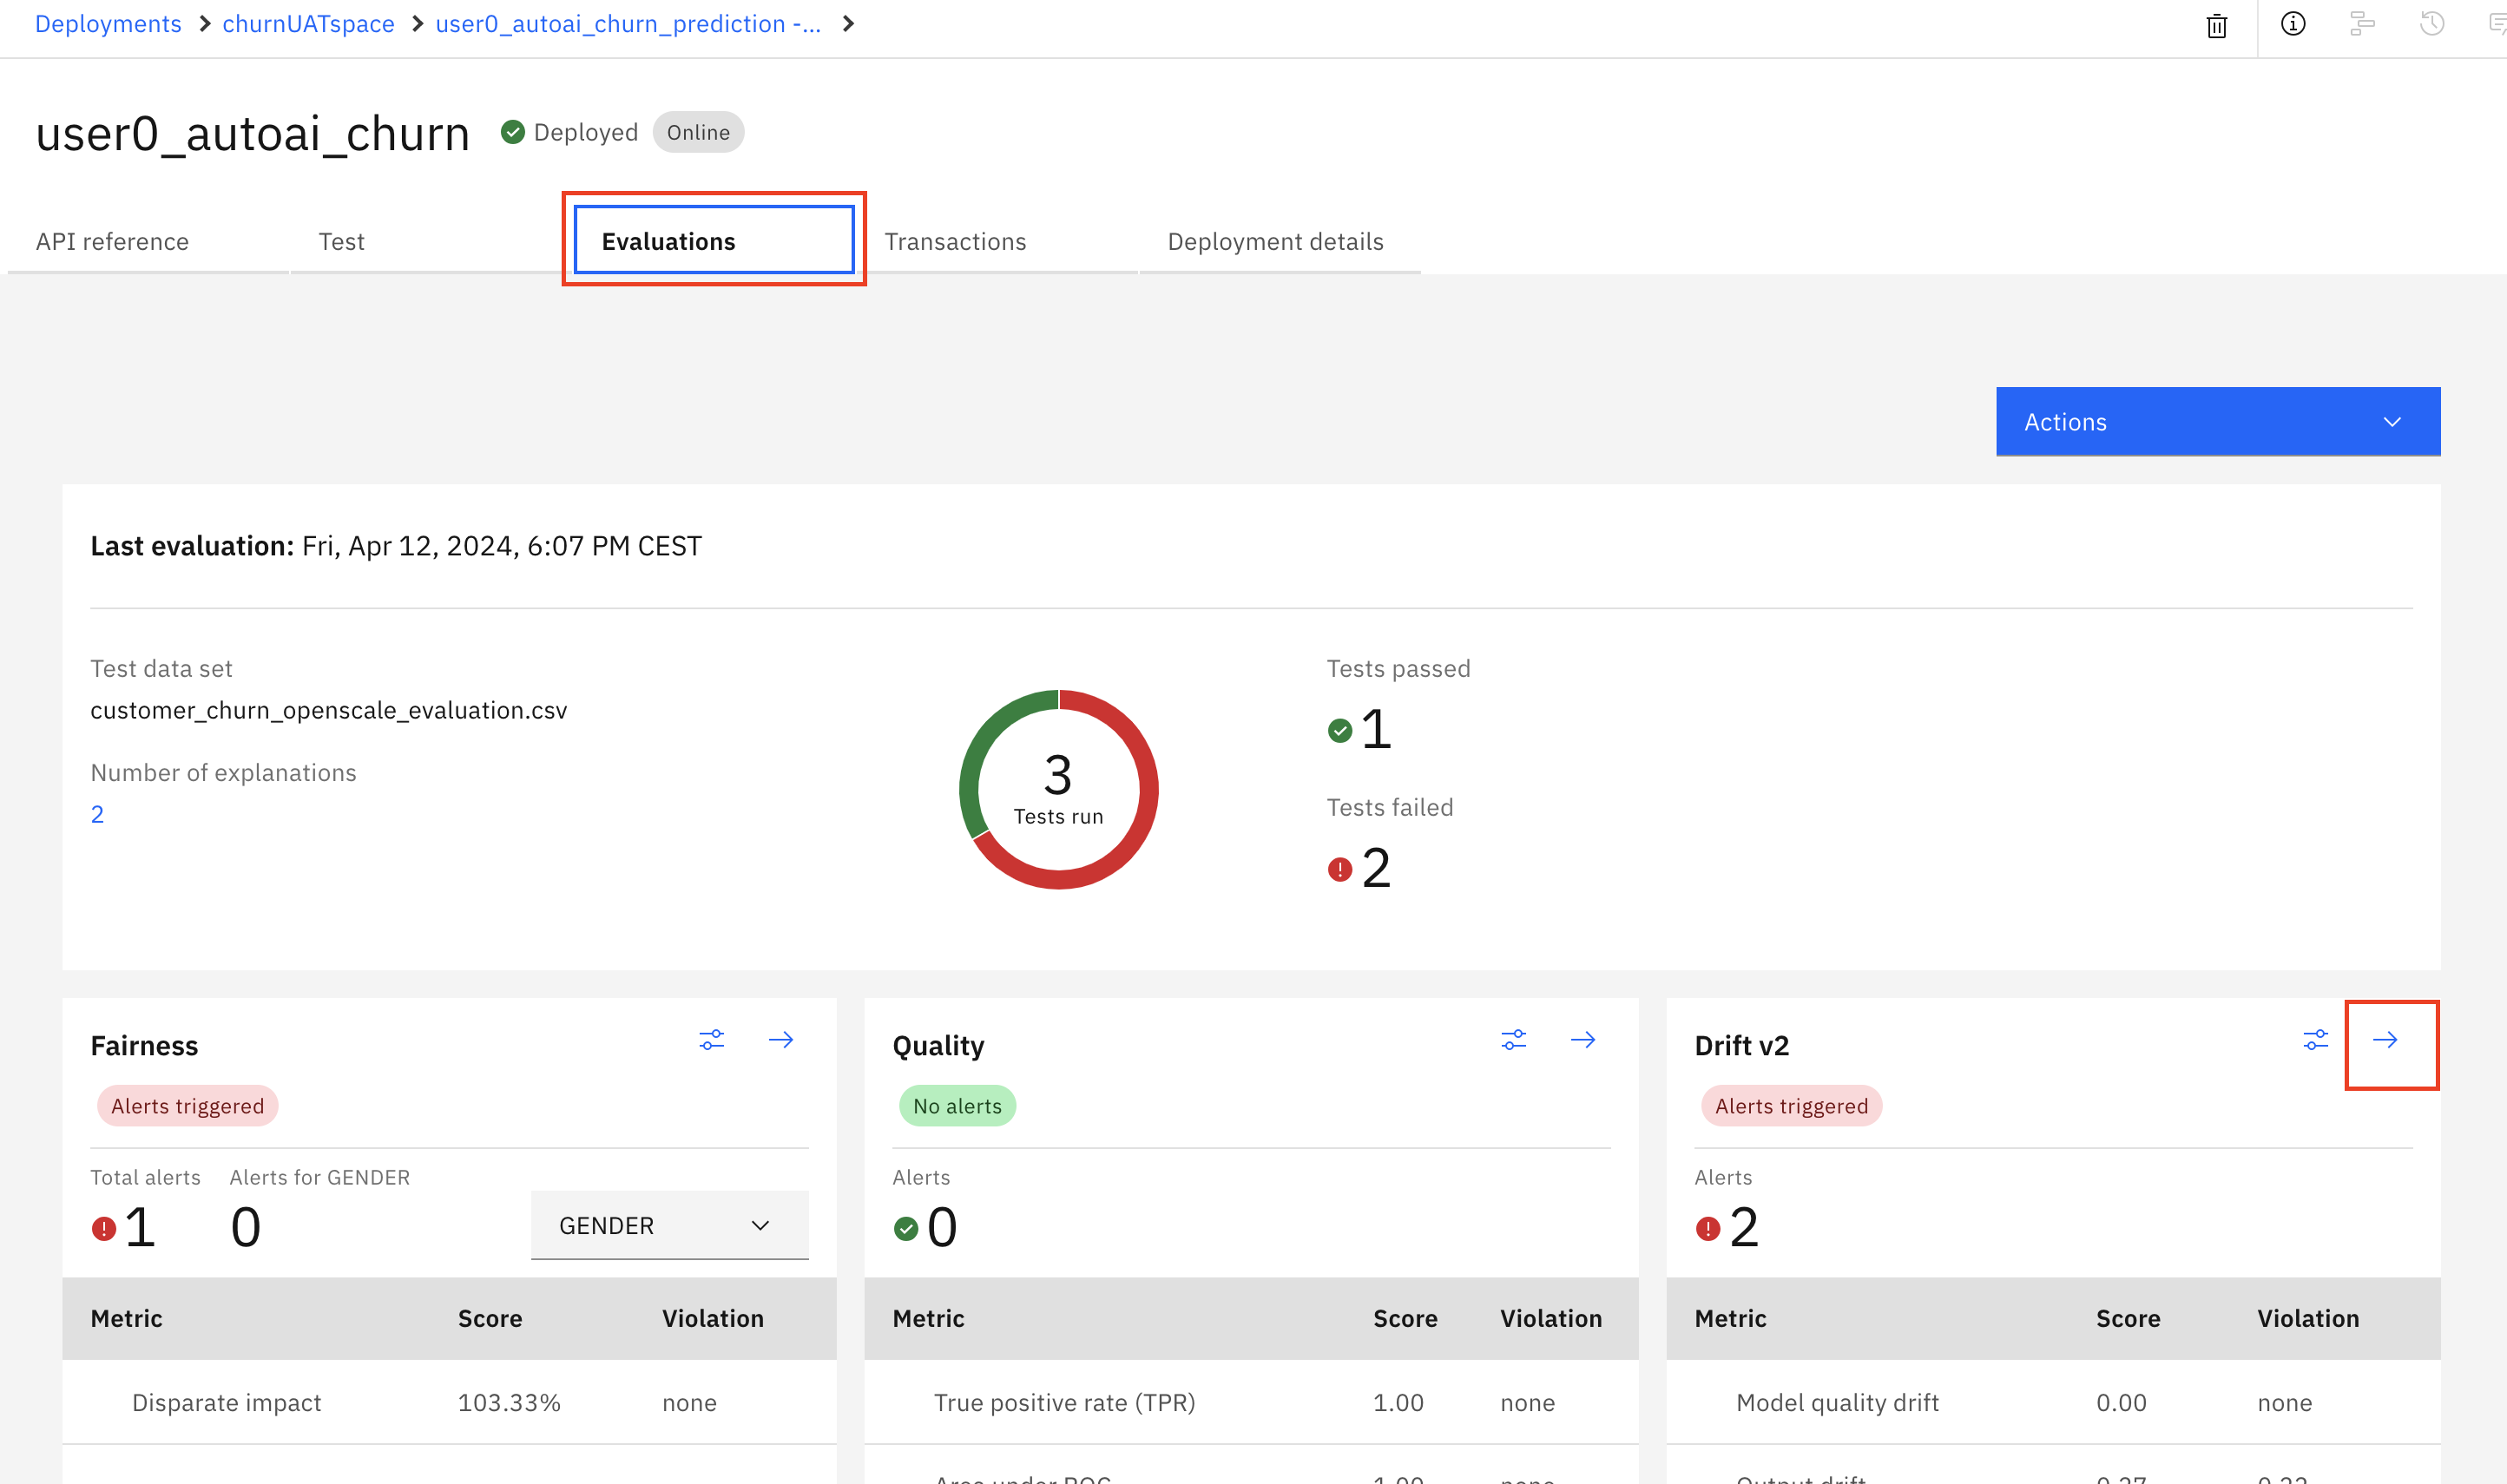
Task: Click the Quality alerts green check icon
Action: pyautogui.click(x=906, y=1228)
